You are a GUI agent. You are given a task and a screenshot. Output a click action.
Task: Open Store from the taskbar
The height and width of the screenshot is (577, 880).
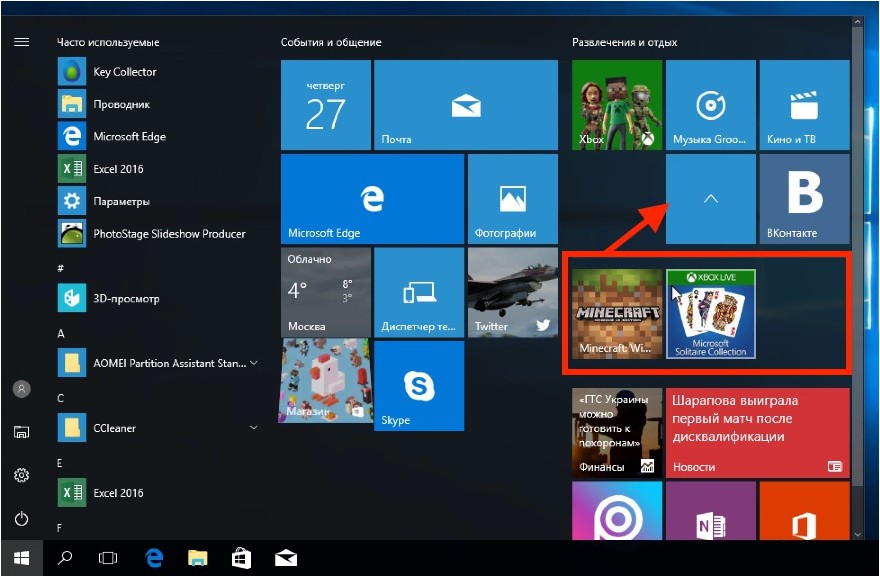241,558
